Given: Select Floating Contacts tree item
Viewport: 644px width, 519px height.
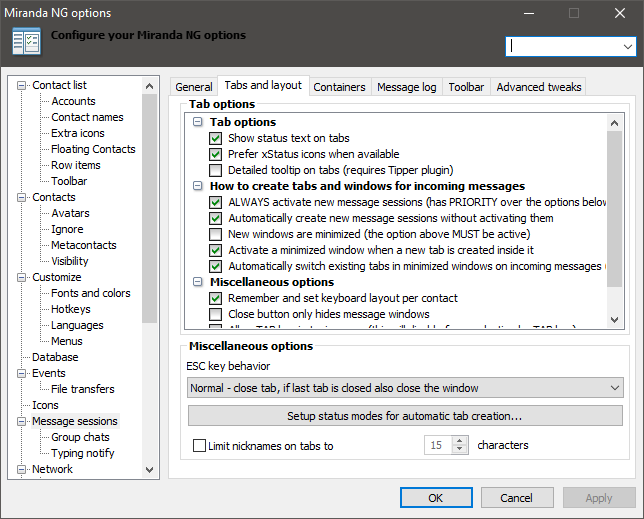Looking at the screenshot, I should tap(93, 149).
